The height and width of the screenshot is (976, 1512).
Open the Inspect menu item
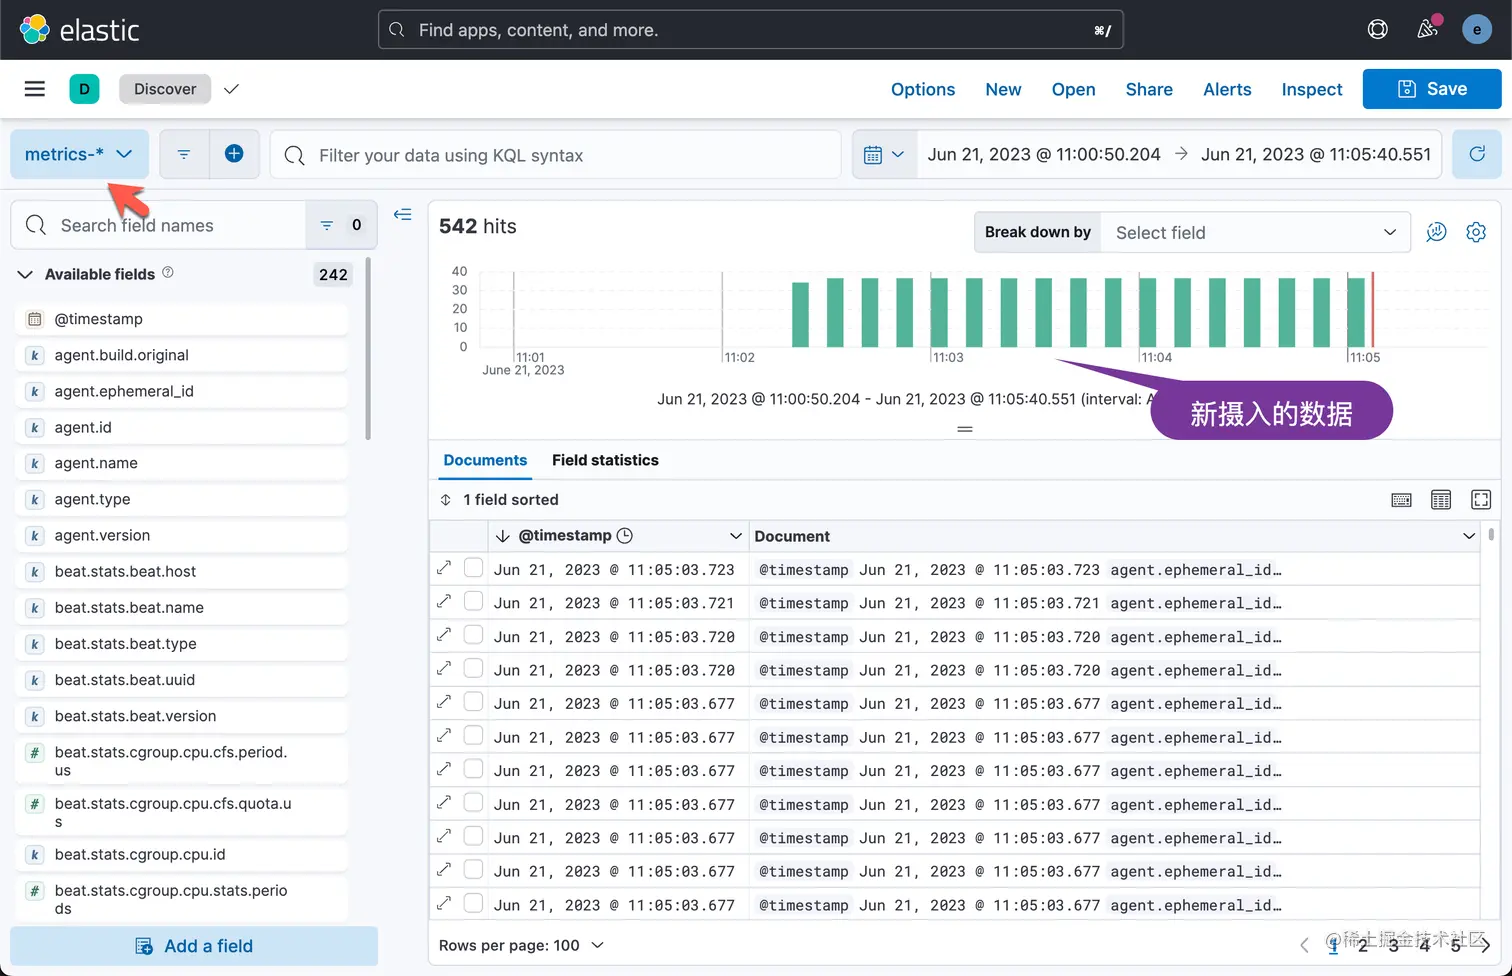click(1312, 89)
